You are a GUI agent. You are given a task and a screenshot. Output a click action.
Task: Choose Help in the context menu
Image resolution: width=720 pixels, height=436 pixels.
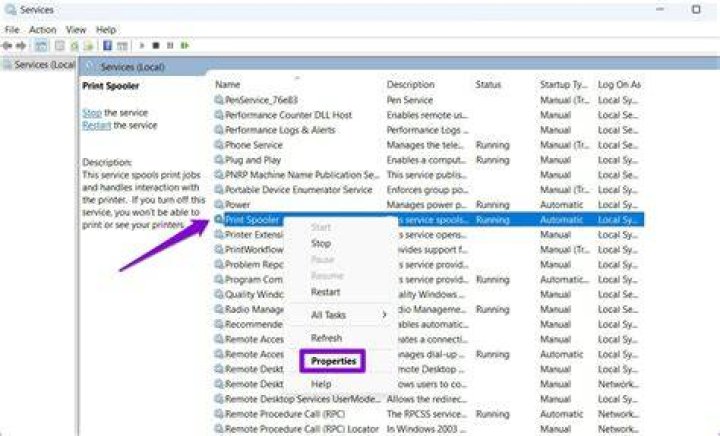pos(321,384)
